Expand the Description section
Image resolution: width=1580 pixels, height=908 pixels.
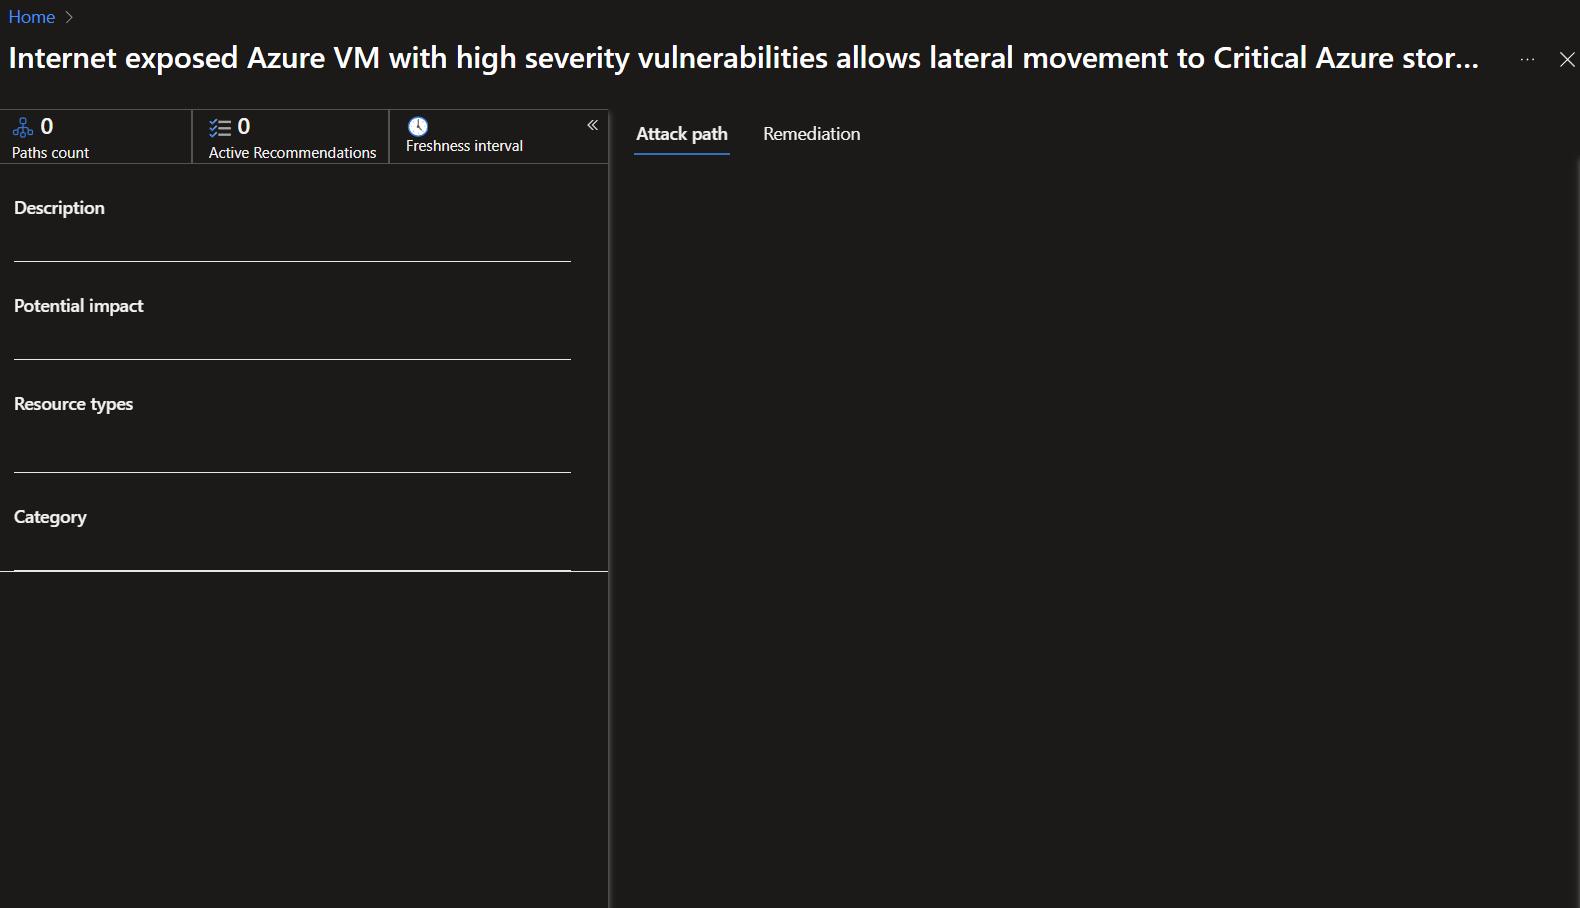[x=59, y=208]
